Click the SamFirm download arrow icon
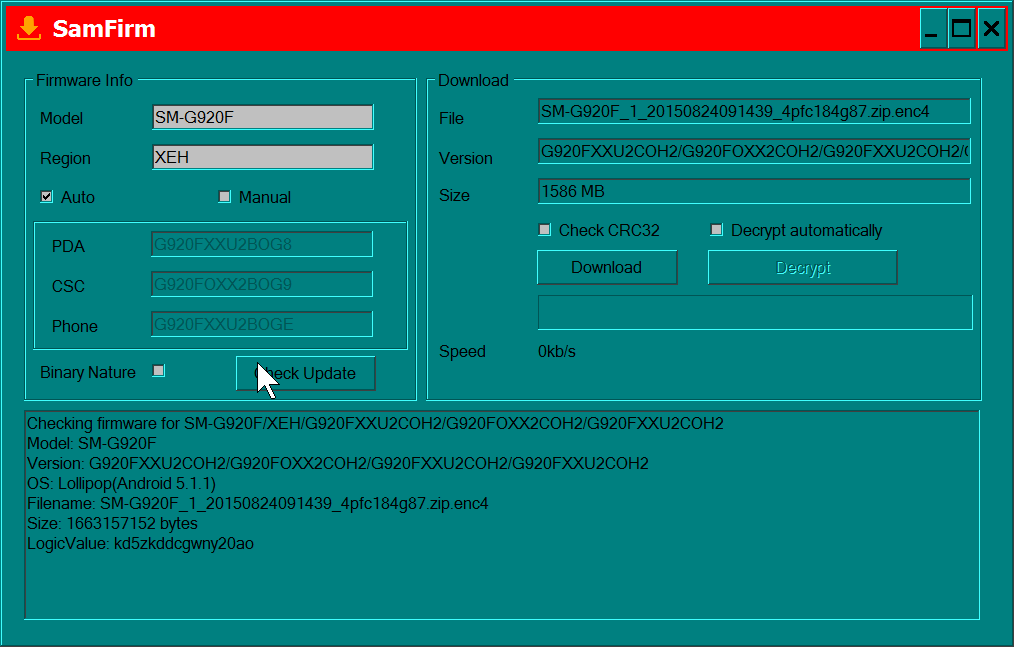 [28, 28]
